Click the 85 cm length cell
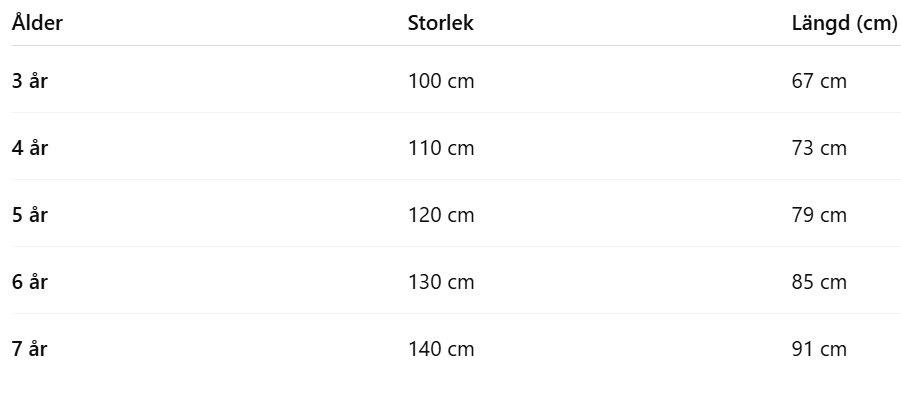 [818, 282]
